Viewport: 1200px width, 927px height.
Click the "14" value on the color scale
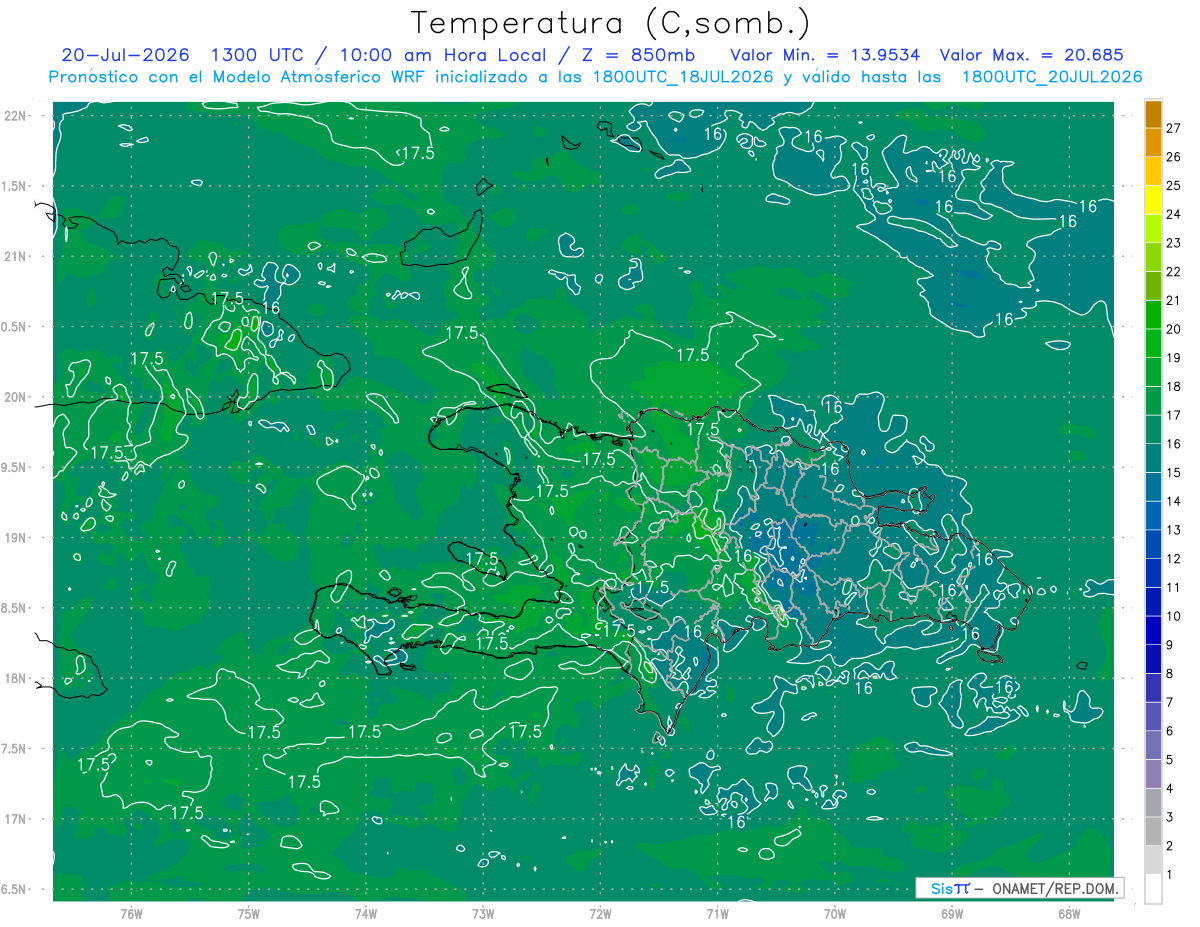[1174, 501]
